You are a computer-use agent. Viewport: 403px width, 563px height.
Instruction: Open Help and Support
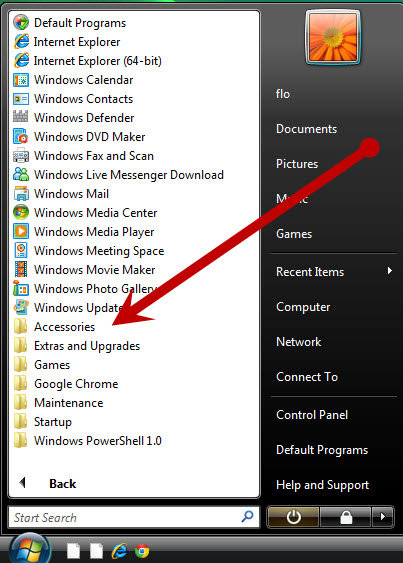click(322, 485)
